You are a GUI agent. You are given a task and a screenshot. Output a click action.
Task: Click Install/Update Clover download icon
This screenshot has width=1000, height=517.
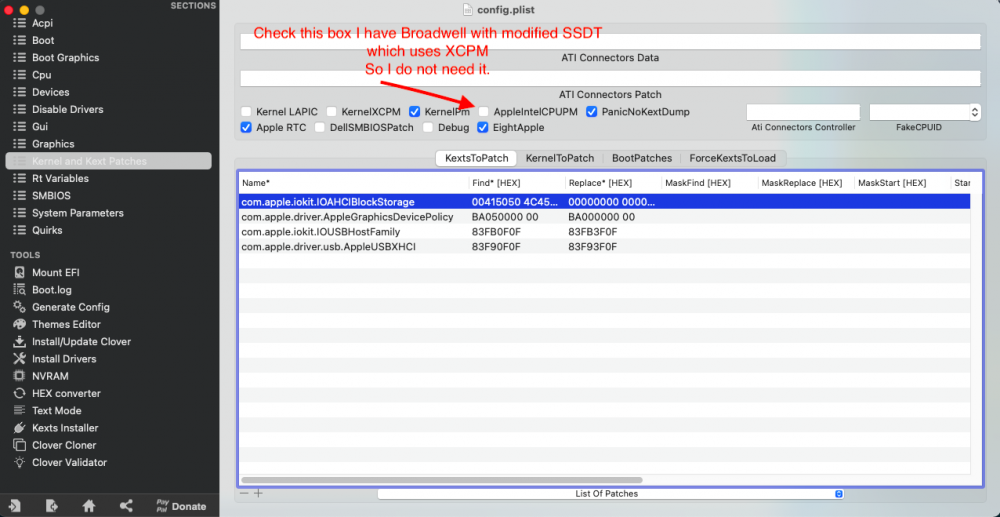tap(20, 341)
